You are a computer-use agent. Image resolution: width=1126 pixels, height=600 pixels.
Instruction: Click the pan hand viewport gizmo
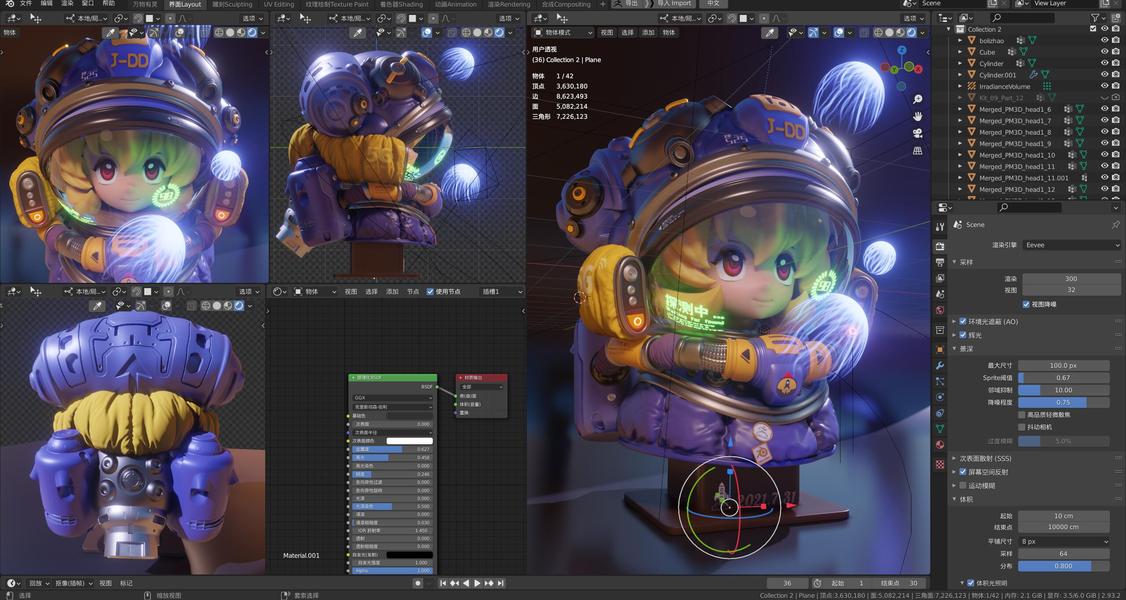tap(917, 116)
